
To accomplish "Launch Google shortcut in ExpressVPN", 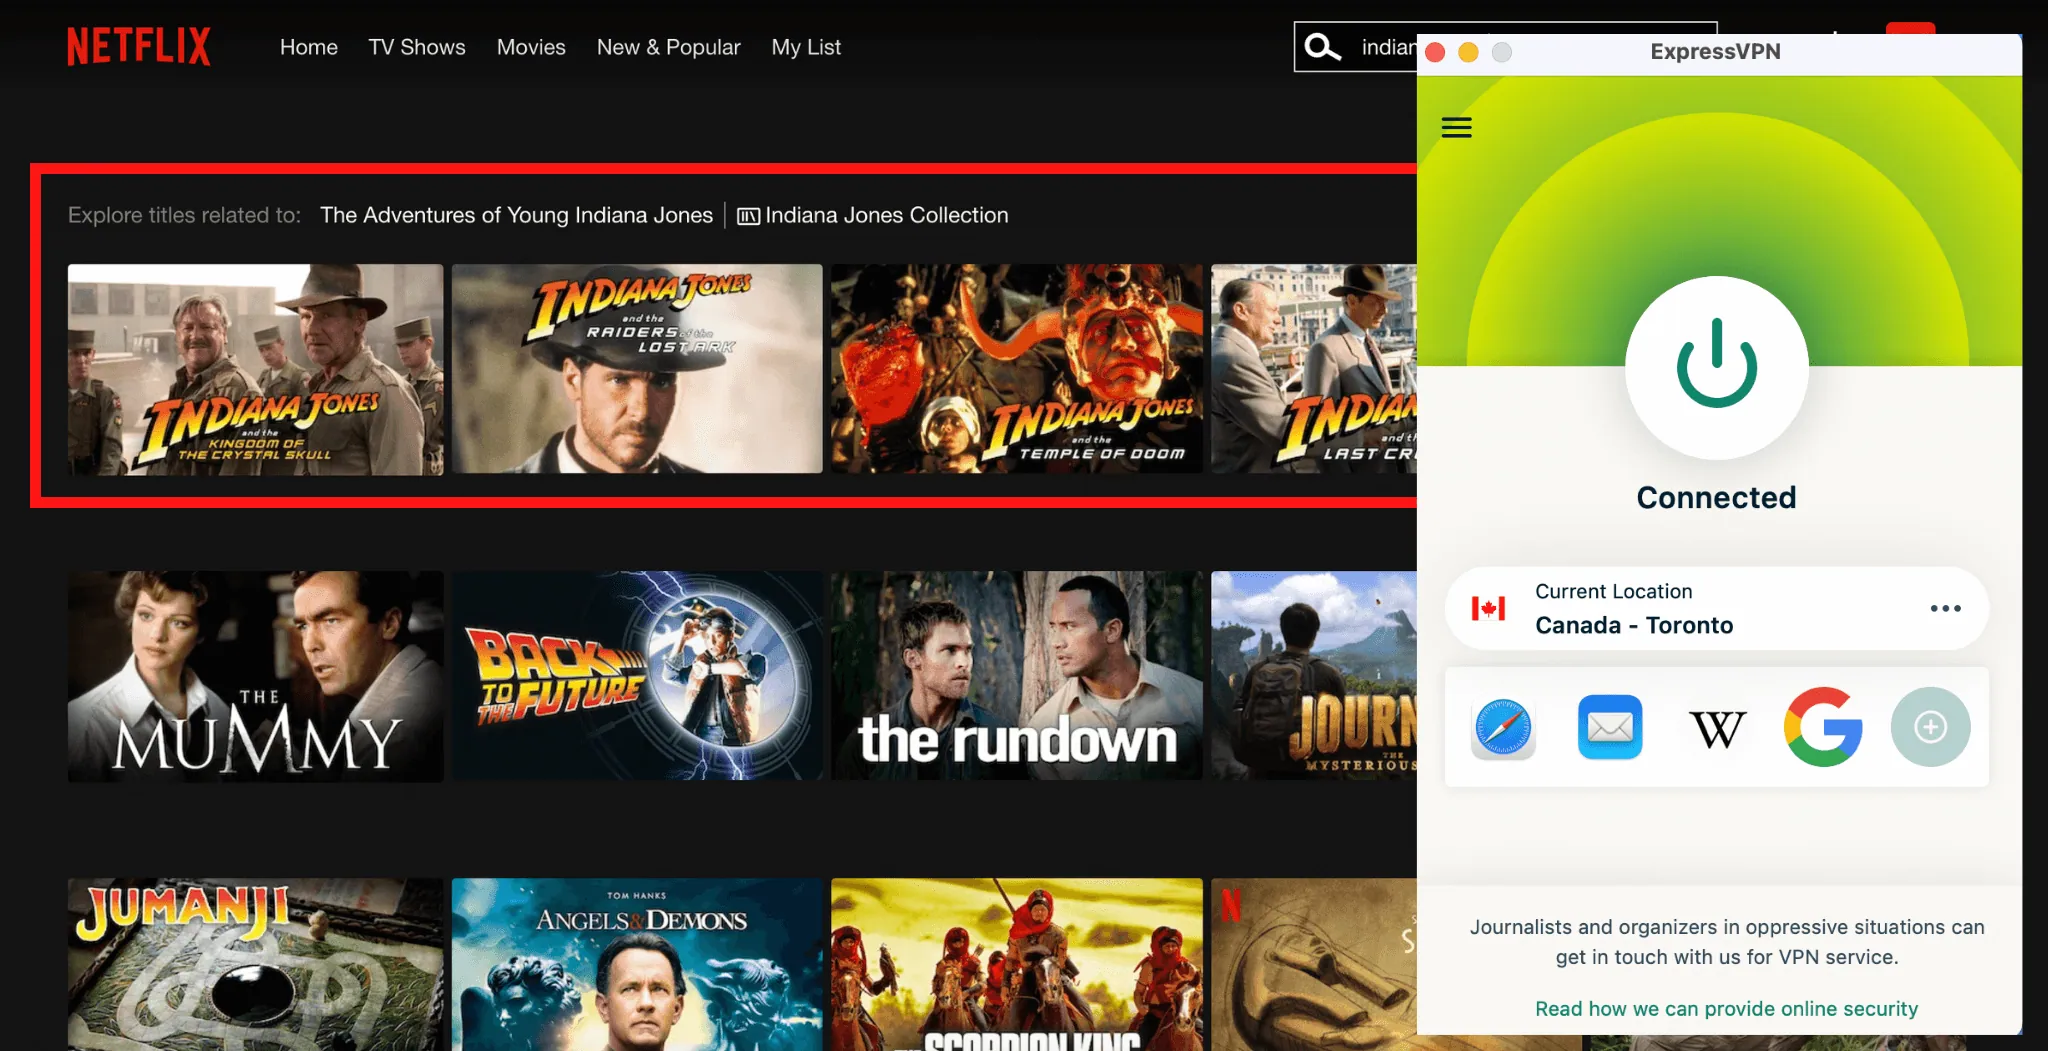I will 1823,727.
